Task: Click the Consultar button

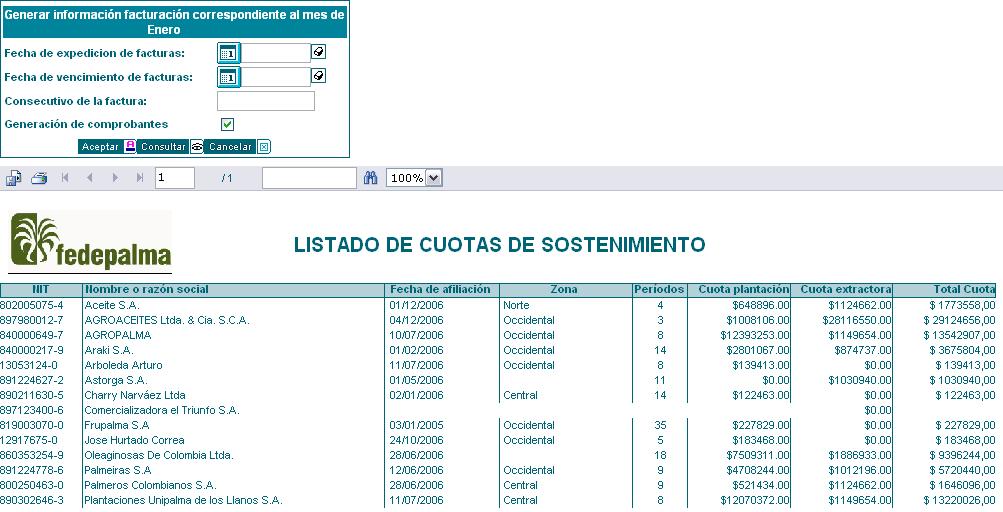Action: tap(163, 147)
